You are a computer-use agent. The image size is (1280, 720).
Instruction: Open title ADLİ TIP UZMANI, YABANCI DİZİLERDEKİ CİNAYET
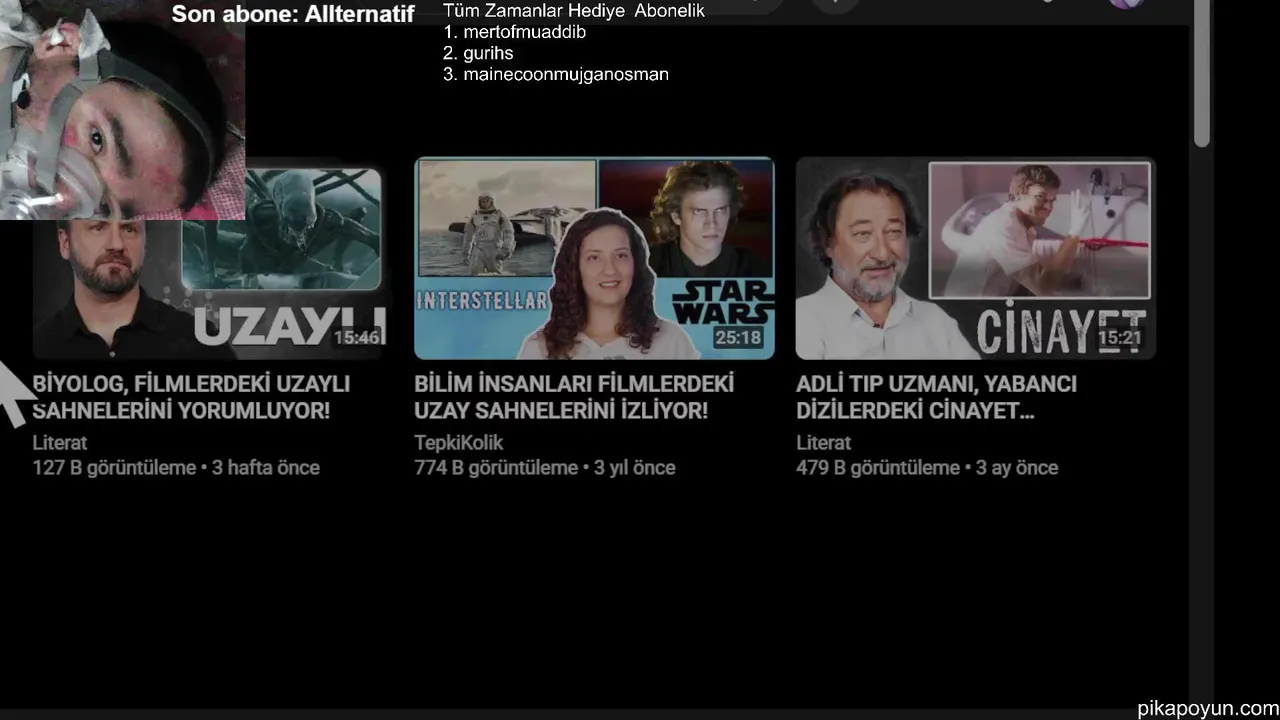936,397
